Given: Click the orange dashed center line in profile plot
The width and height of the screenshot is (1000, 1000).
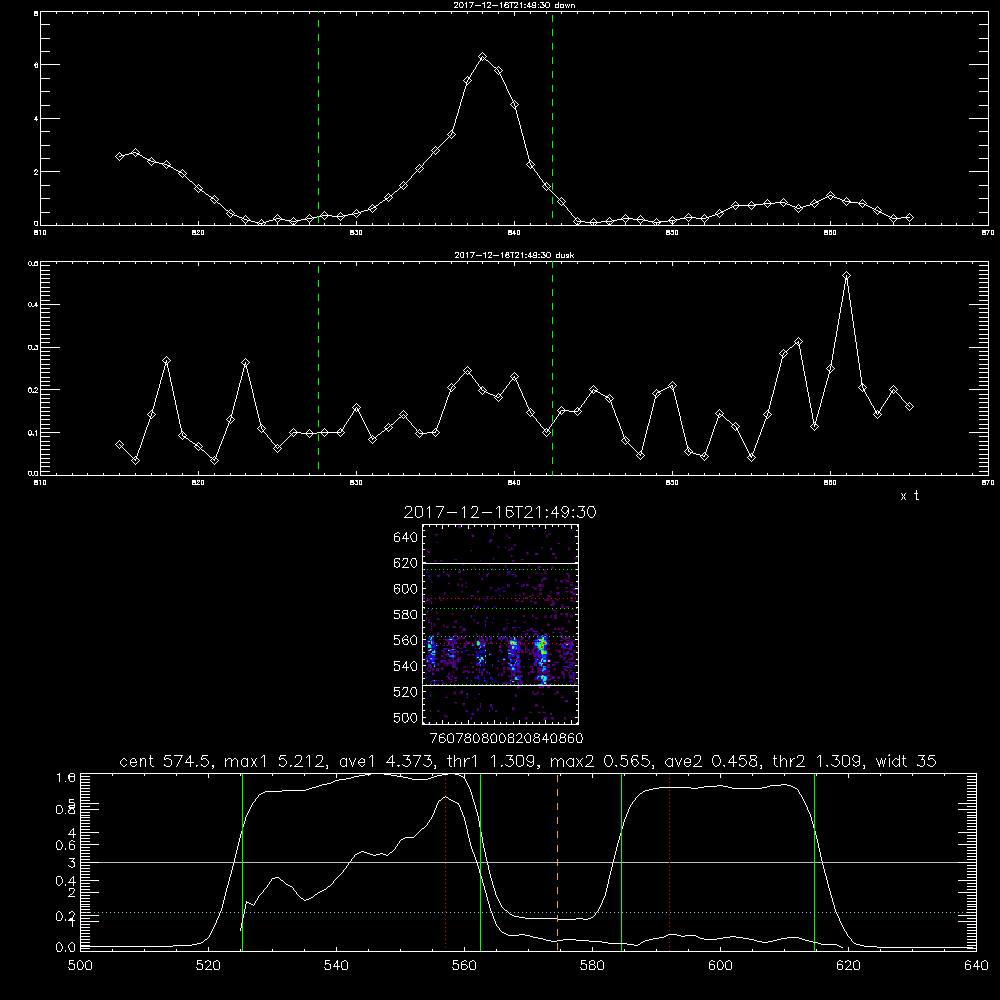Looking at the screenshot, I should click(x=557, y=861).
